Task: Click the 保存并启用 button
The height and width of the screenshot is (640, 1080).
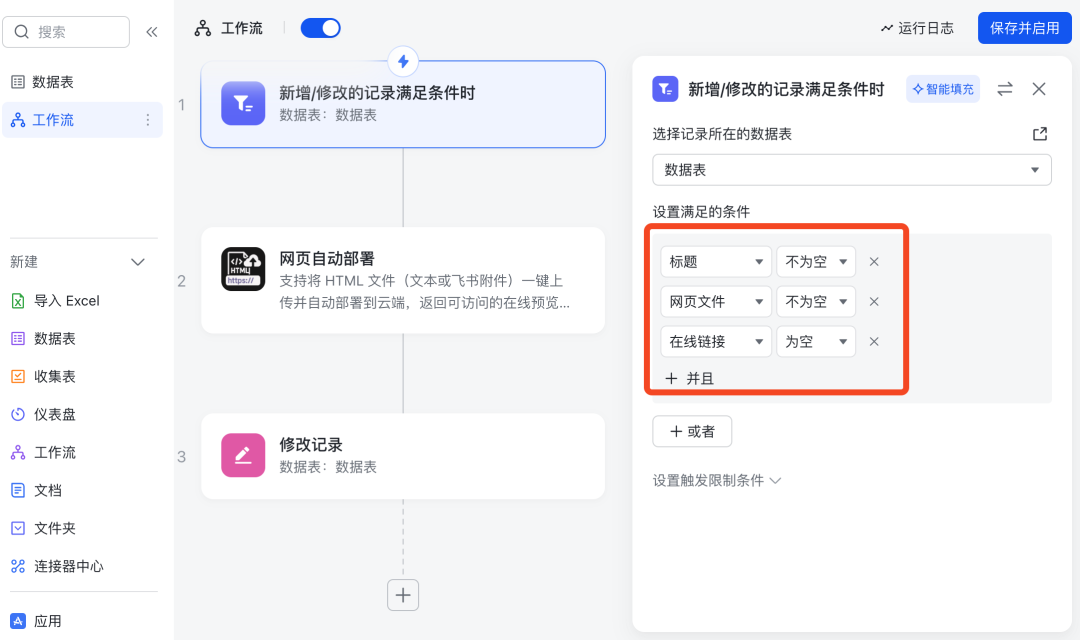Action: [x=1024, y=28]
